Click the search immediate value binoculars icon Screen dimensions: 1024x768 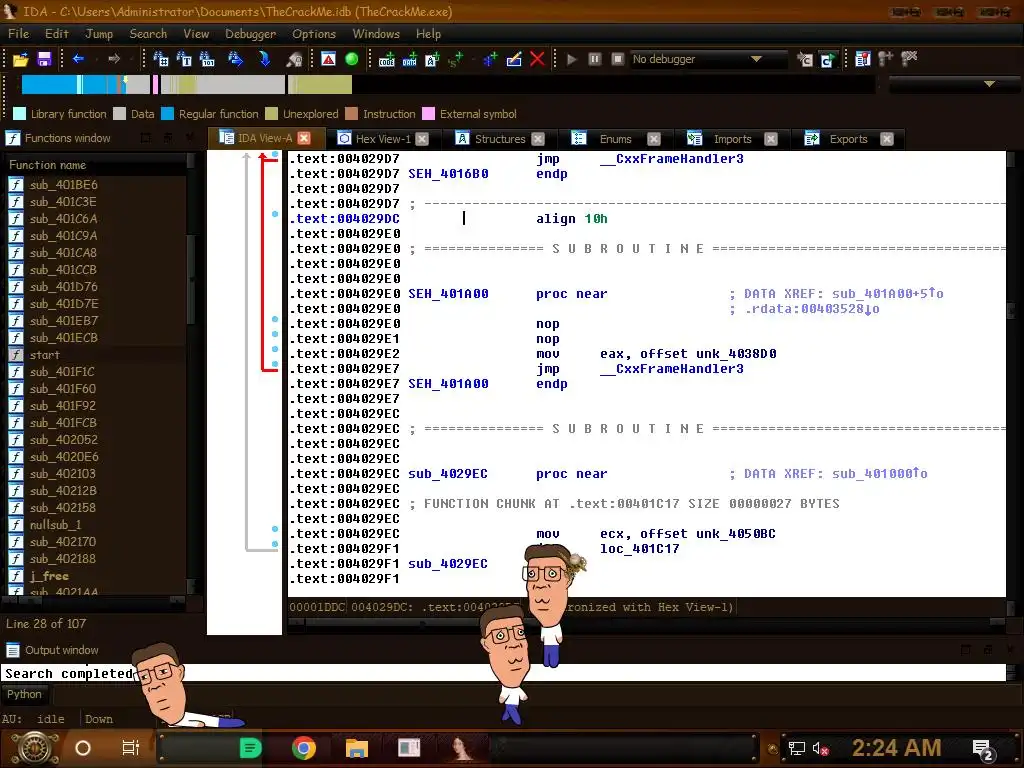pyautogui.click(x=161, y=59)
